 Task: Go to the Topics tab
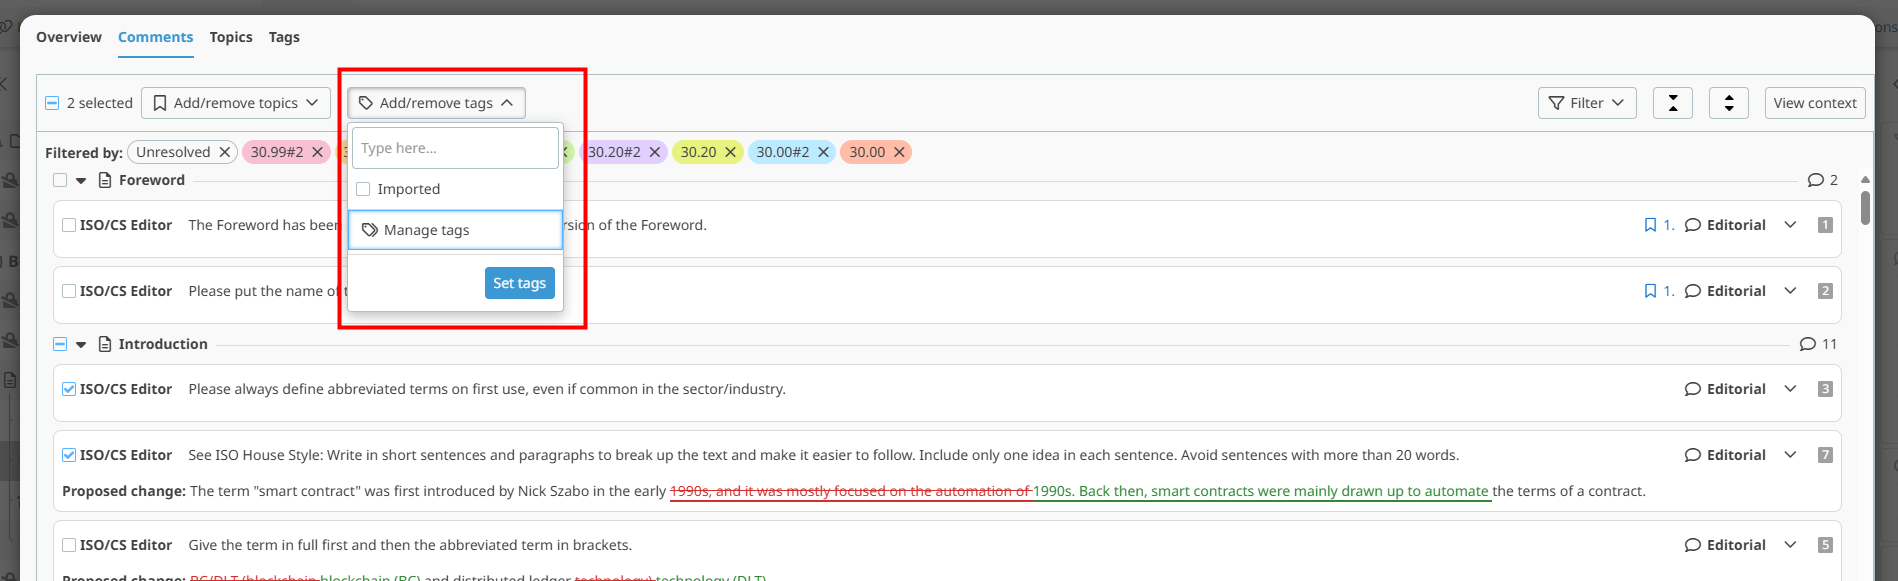231,37
